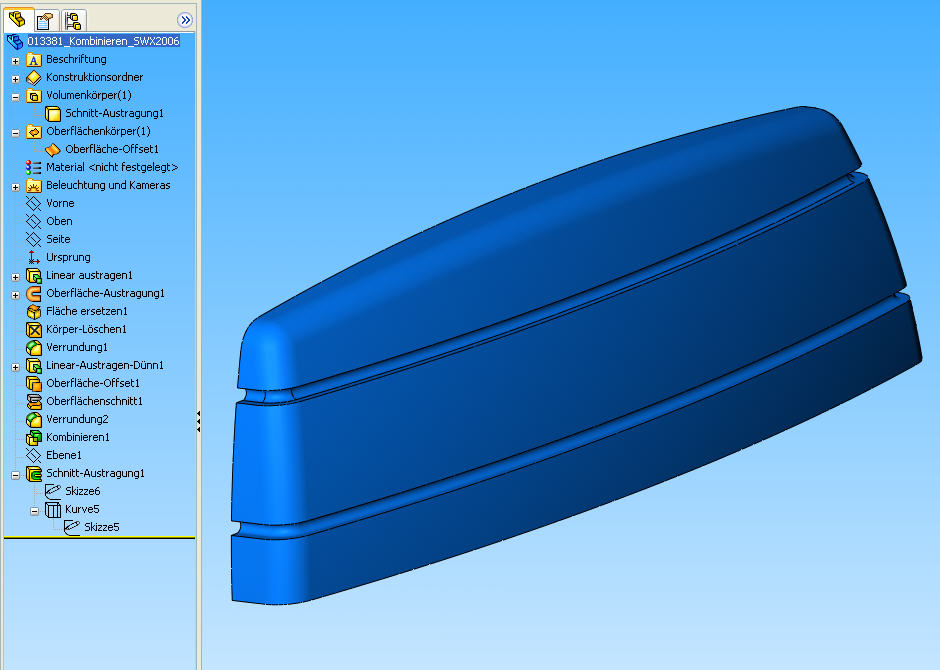The image size is (940, 670).
Task: Click the Kurve5 curve icon
Action: [53, 509]
